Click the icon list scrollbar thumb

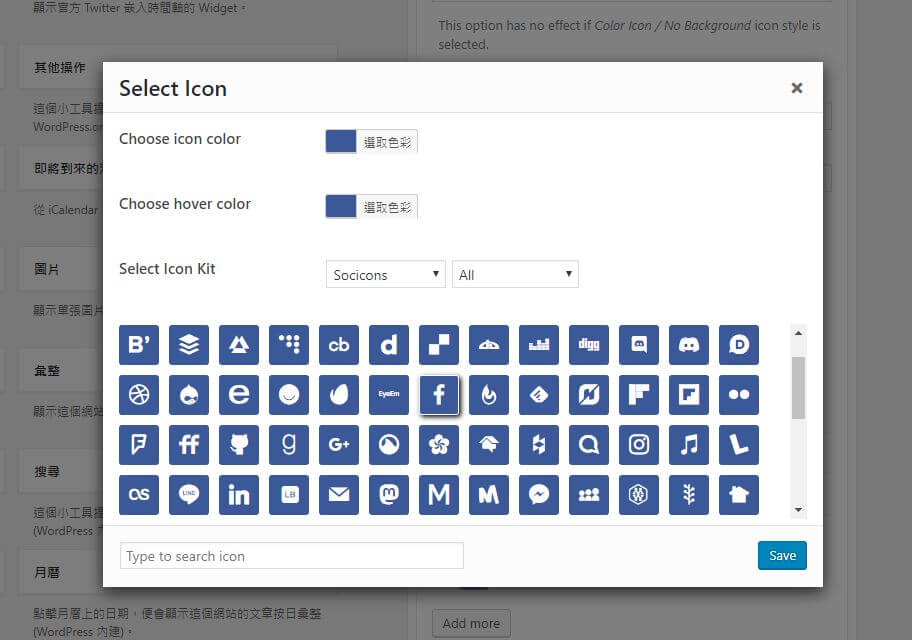pyautogui.click(x=799, y=387)
